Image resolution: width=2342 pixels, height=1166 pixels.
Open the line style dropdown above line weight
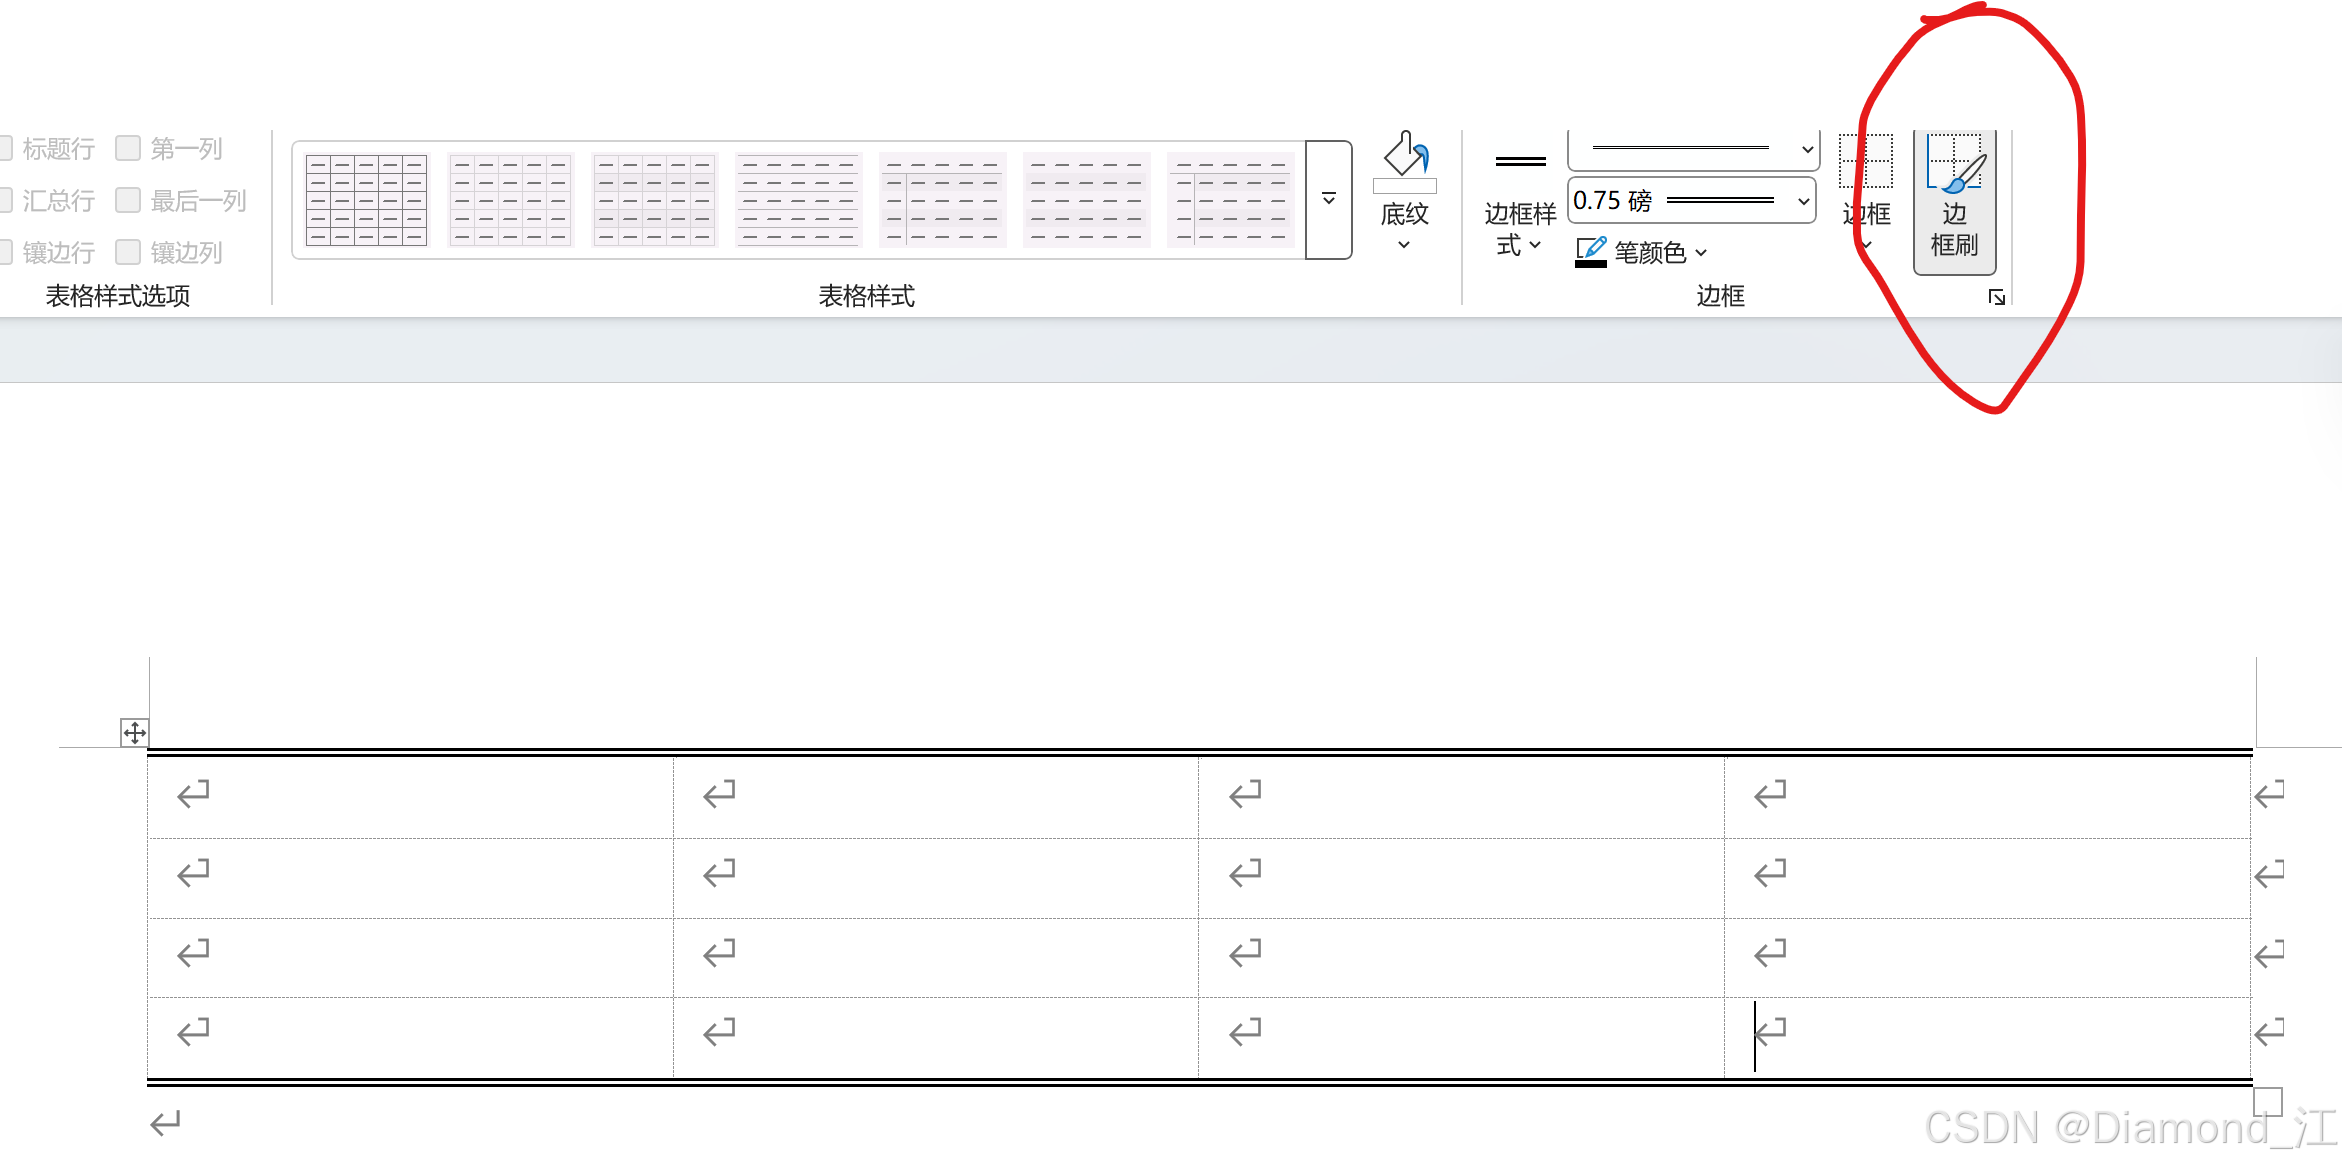pyautogui.click(x=1807, y=150)
